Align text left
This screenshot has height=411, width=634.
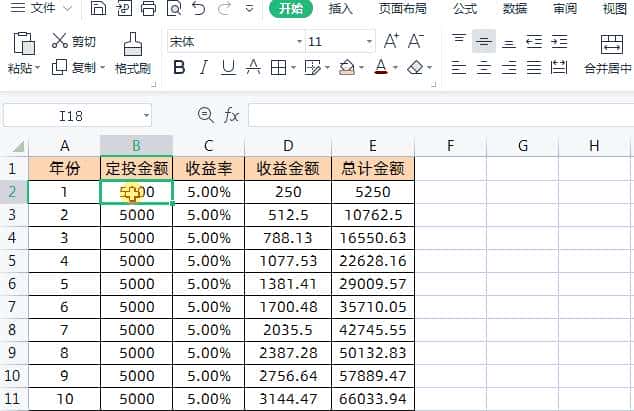point(459,68)
